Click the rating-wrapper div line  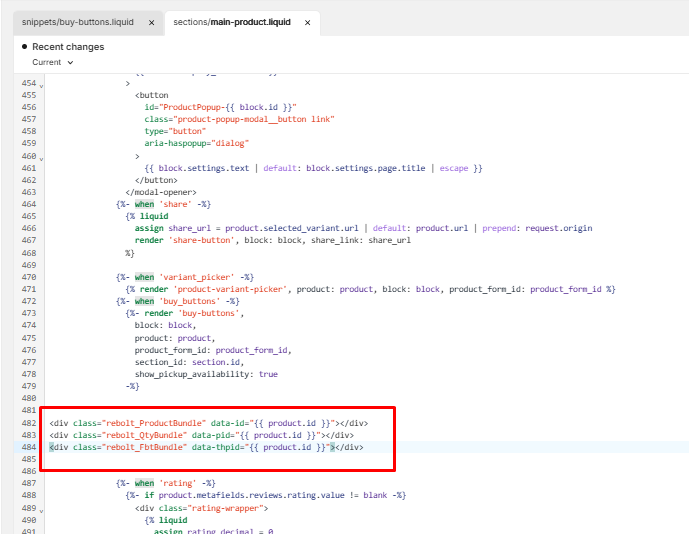tap(202, 509)
